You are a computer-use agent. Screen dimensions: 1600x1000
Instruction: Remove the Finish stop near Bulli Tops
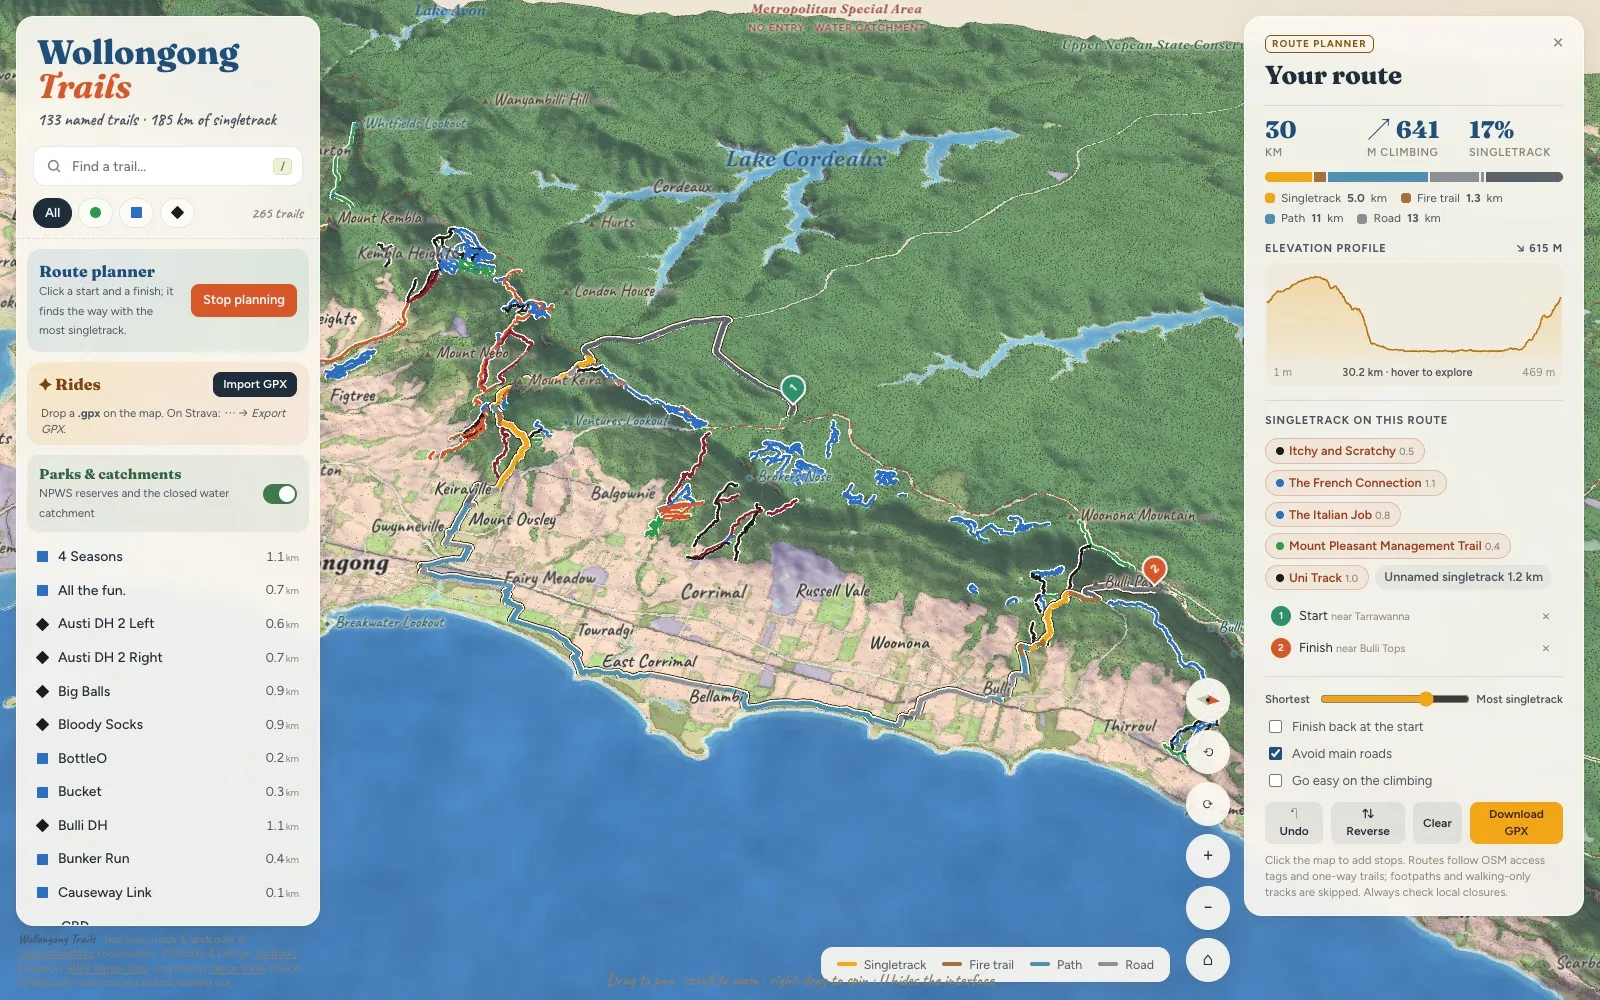(1546, 648)
